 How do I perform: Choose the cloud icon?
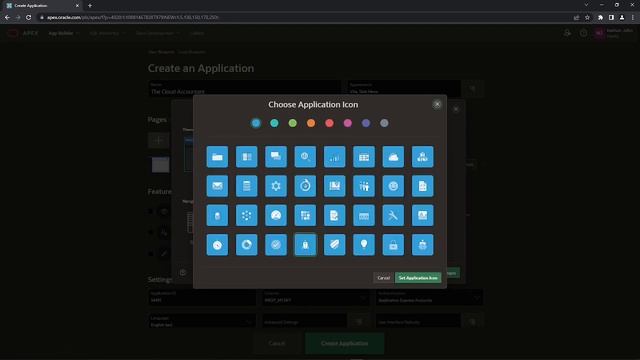(x=393, y=157)
